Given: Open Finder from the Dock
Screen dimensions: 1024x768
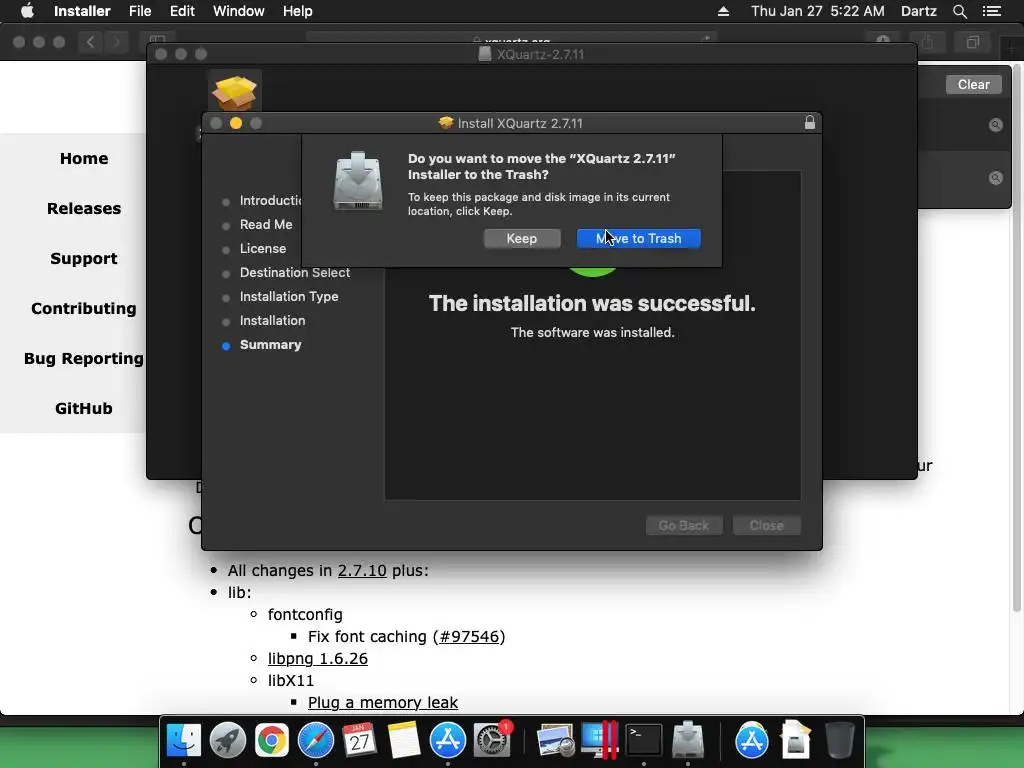Looking at the screenshot, I should (x=184, y=741).
